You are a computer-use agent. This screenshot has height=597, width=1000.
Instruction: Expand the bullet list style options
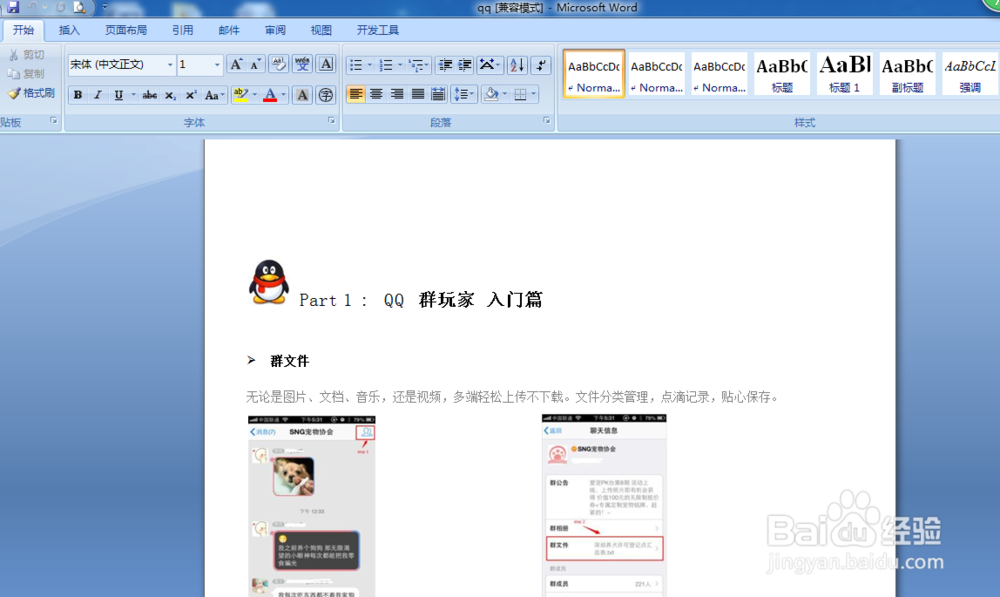click(x=368, y=64)
